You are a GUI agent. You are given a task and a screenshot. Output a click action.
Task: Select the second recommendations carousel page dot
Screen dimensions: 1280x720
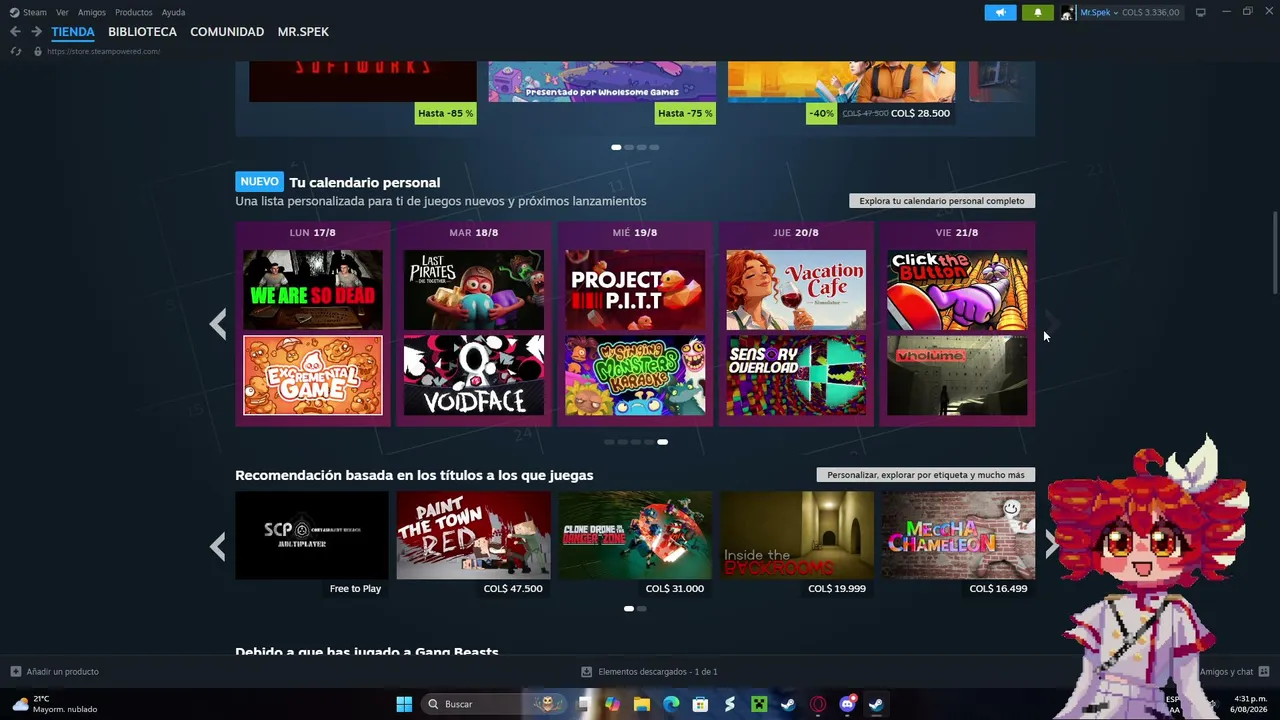[641, 608]
